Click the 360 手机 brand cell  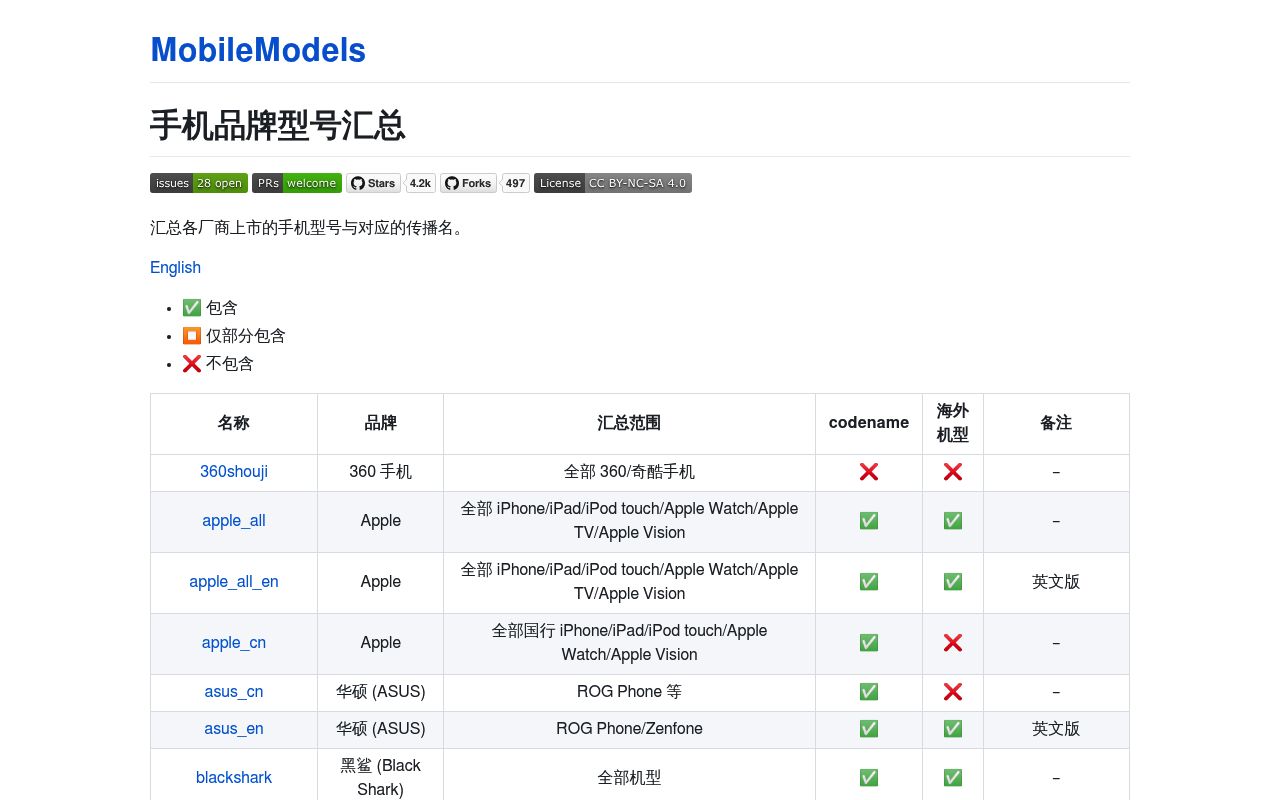click(381, 472)
